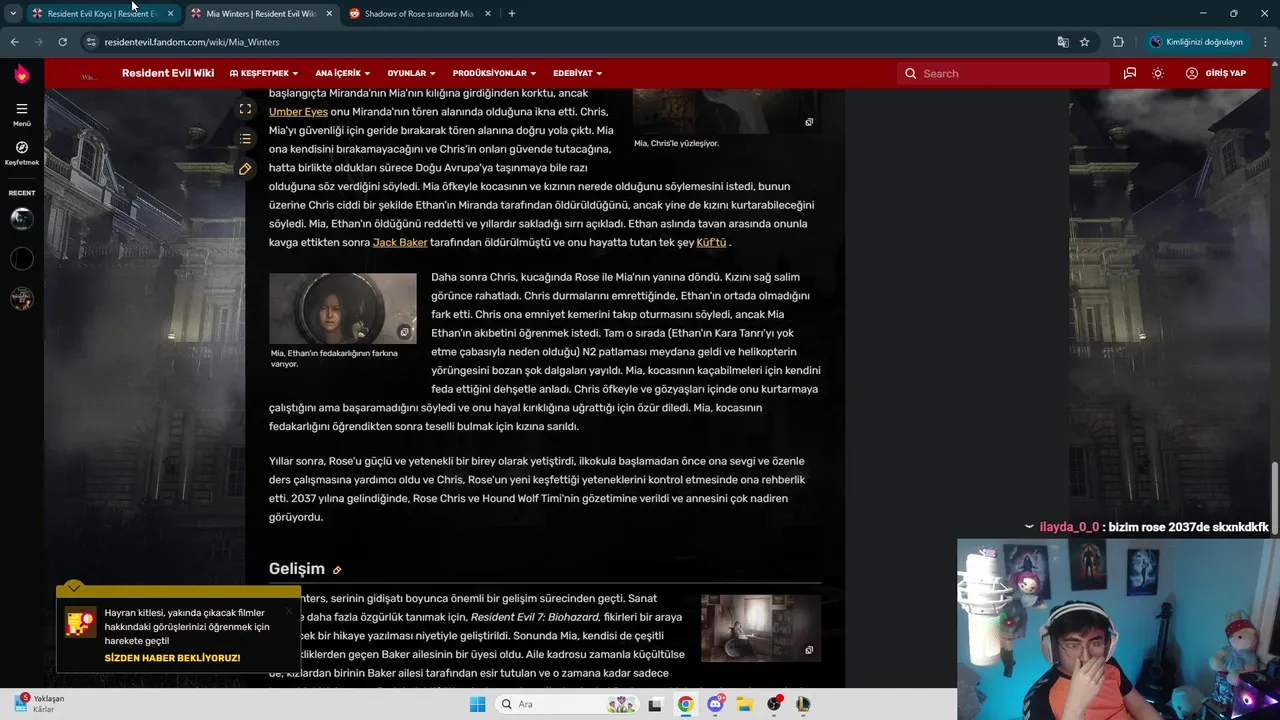Screen dimensions: 1280x720
Task: Open the Keşfetmek compass in sidebar
Action: [22, 147]
